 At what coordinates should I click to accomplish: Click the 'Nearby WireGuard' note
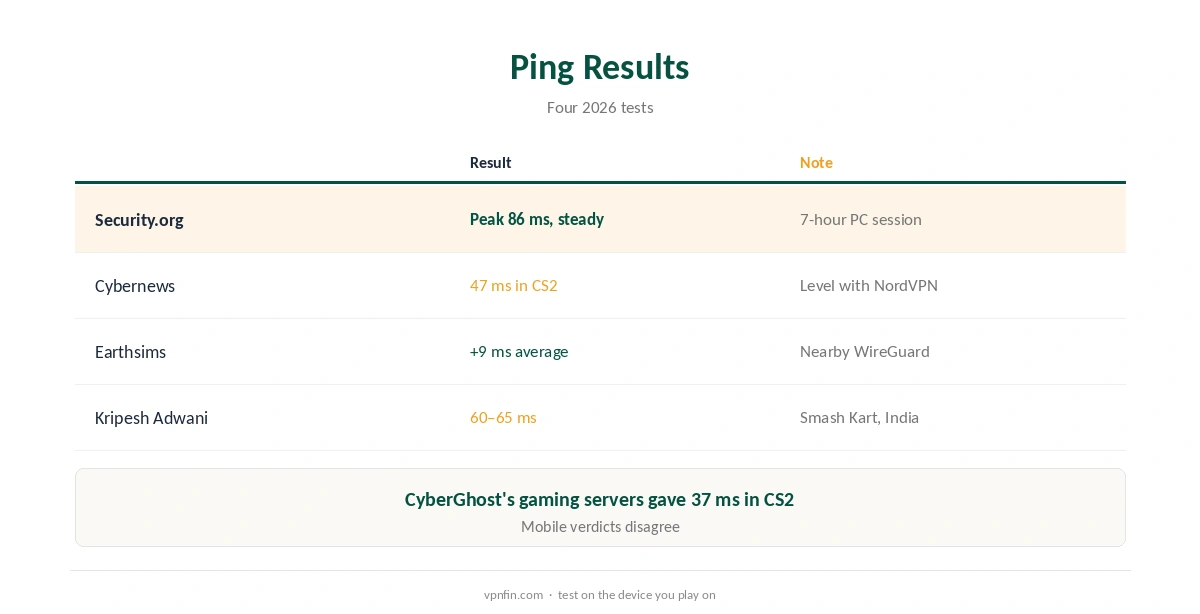click(865, 351)
